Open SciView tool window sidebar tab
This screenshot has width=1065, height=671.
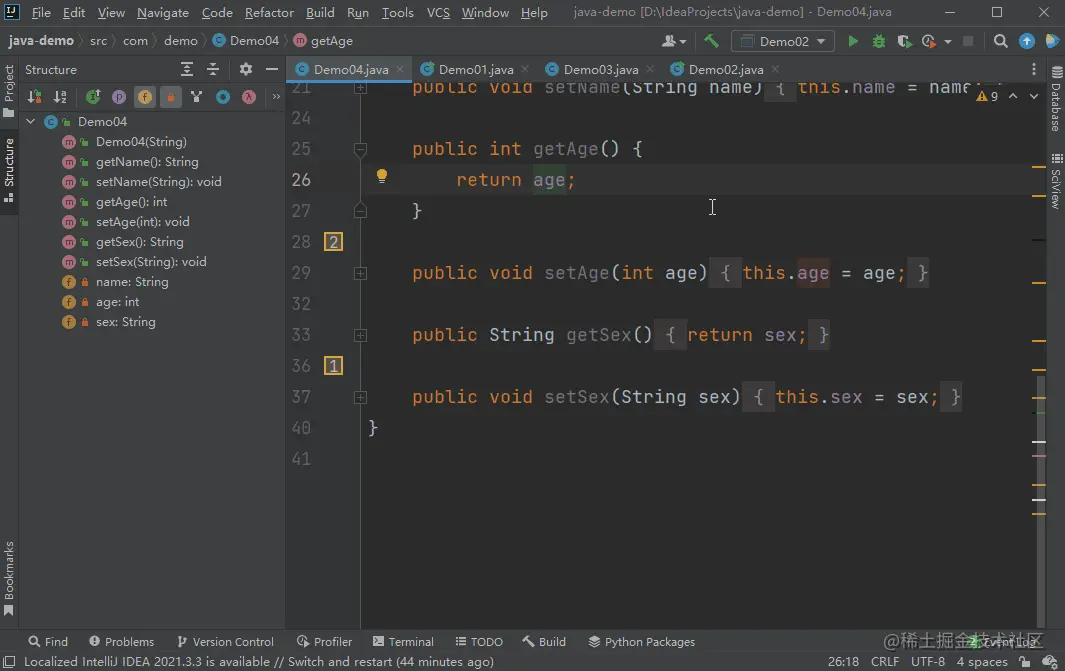point(1055,182)
